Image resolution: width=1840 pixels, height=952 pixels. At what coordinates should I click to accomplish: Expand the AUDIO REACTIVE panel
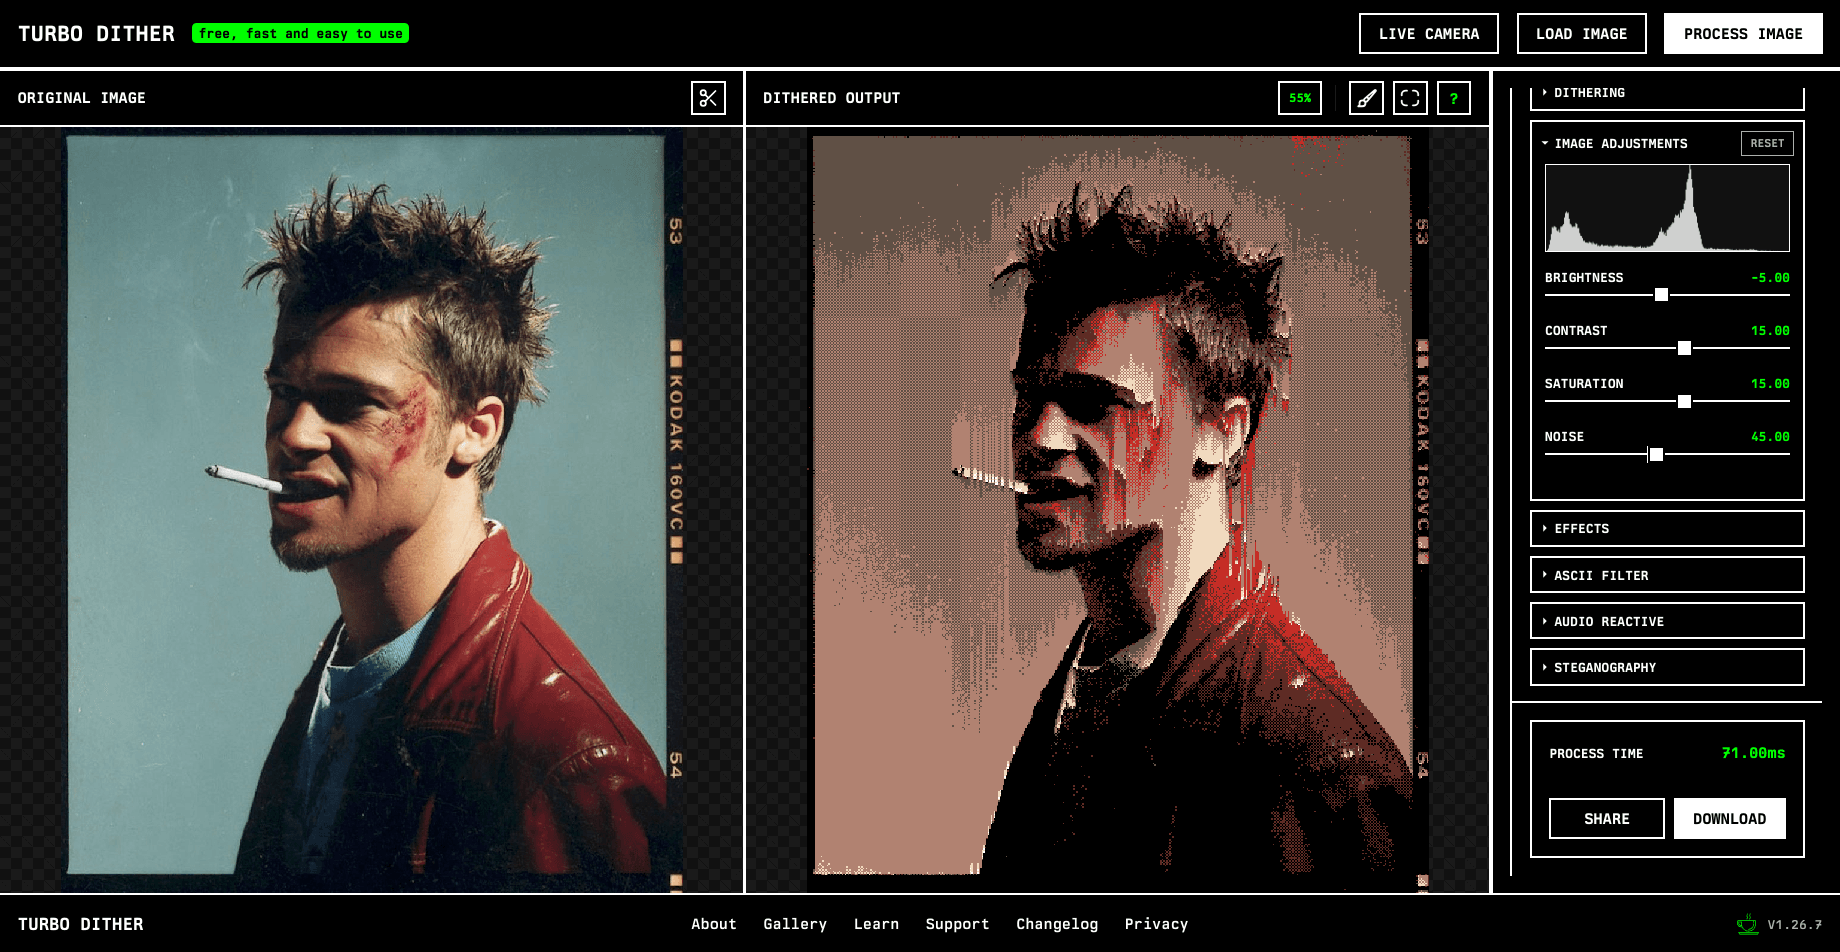pyautogui.click(x=1666, y=621)
